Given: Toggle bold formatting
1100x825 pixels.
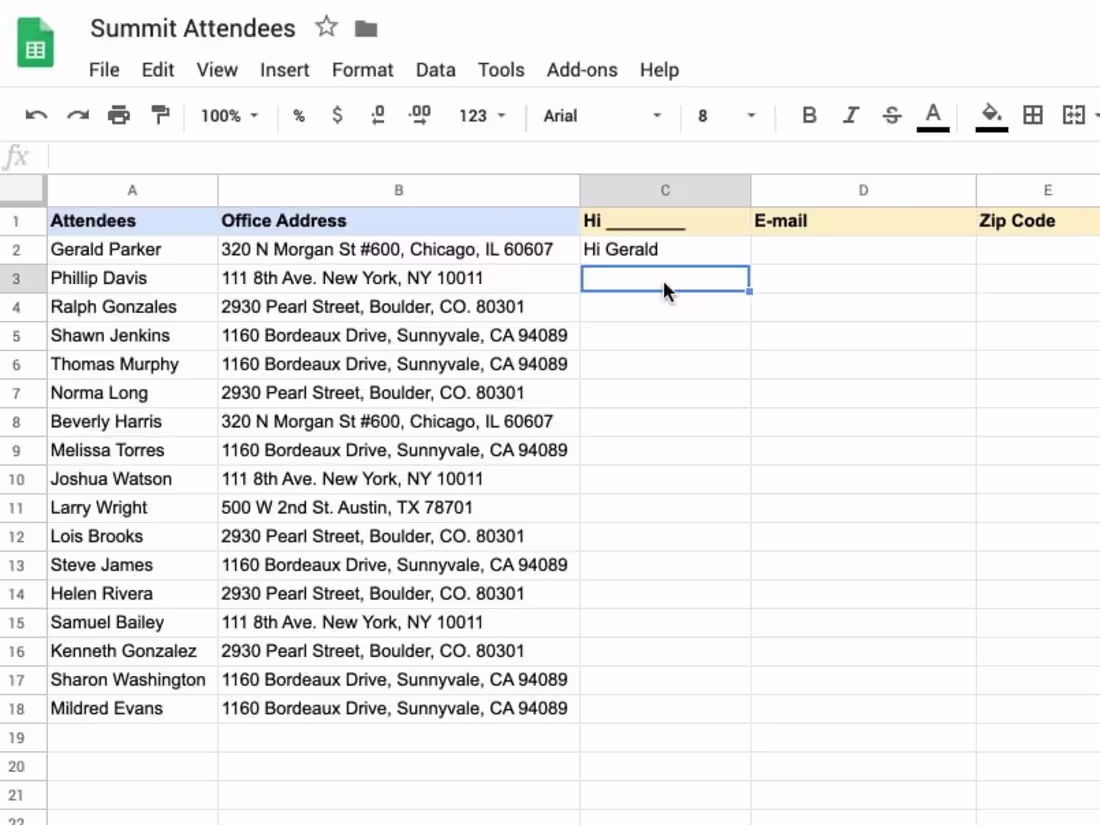Looking at the screenshot, I should point(808,115).
